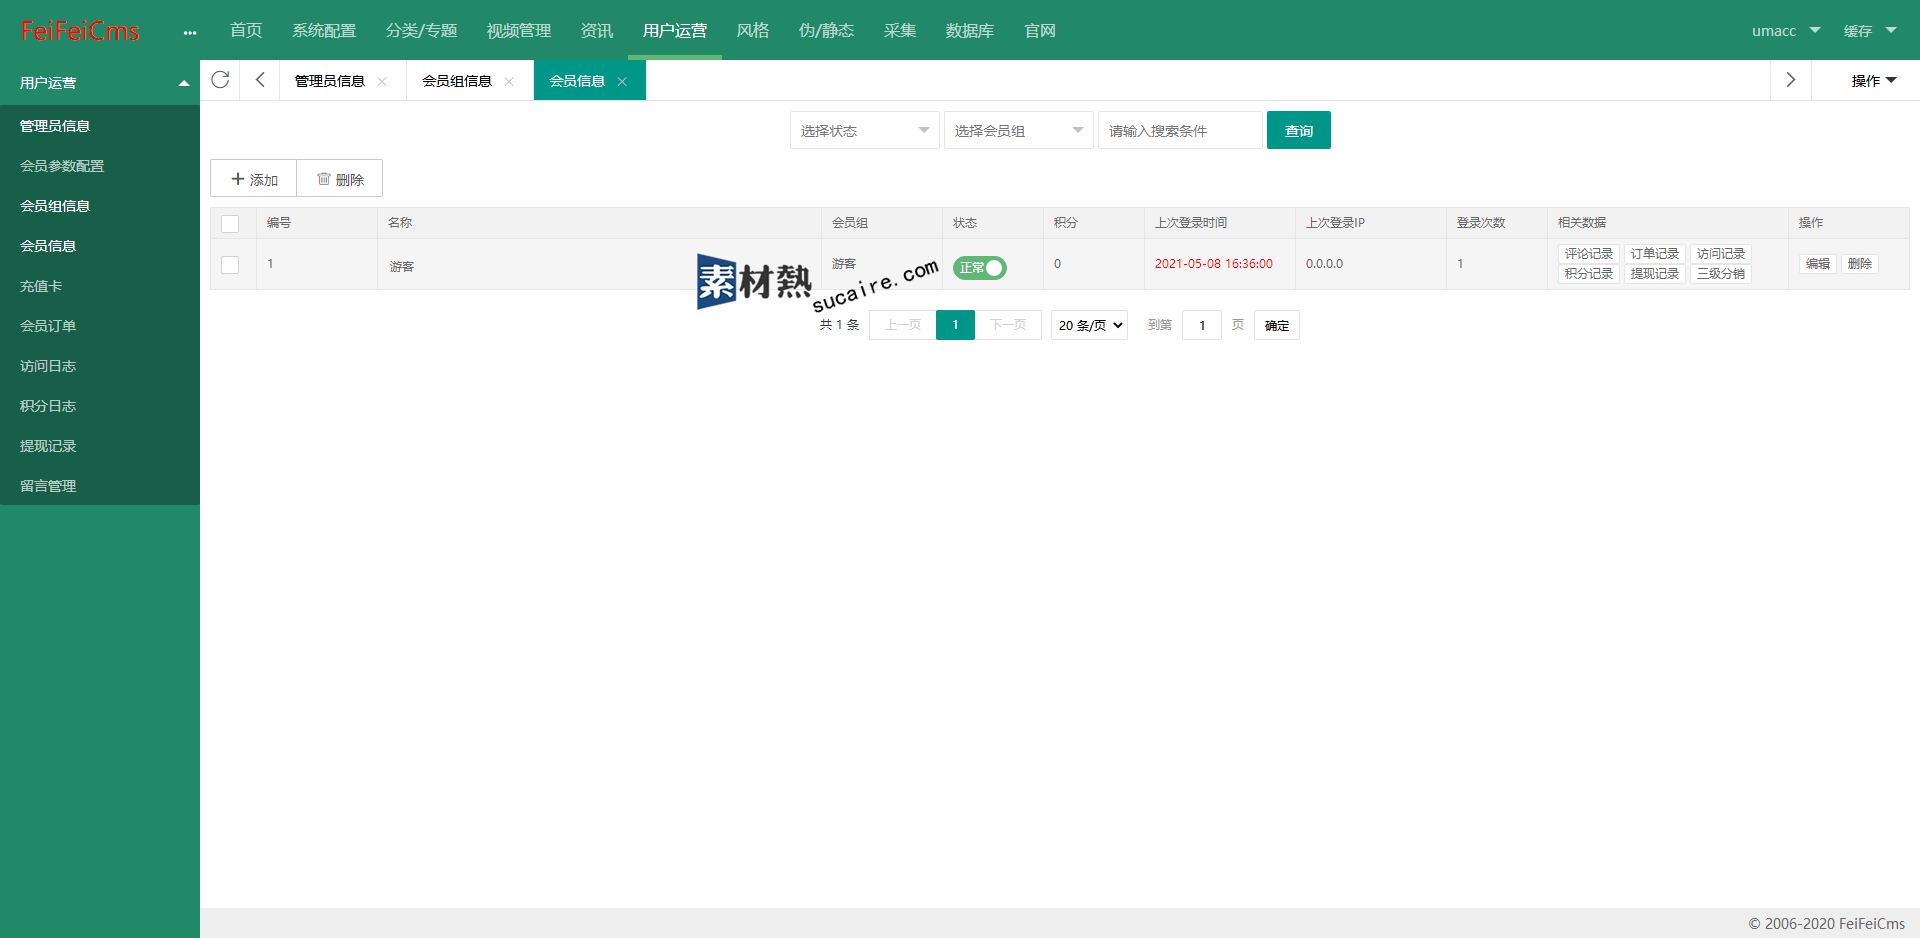Click the refresh page icon
The height and width of the screenshot is (938, 1920).
(x=220, y=80)
